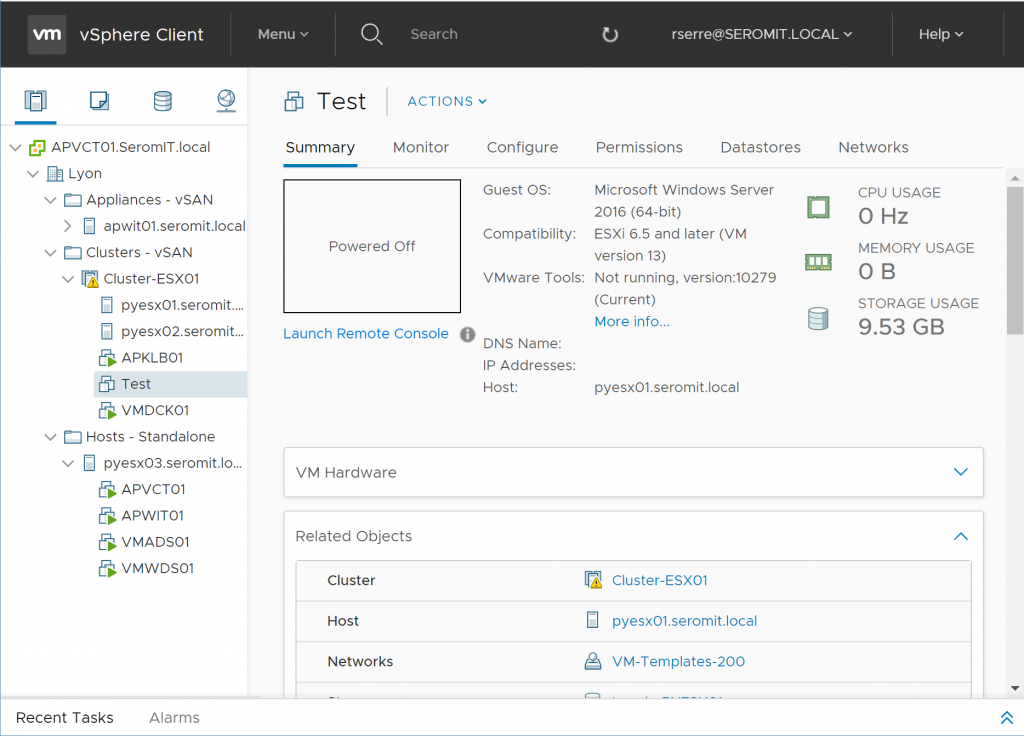Expand Recent Tasks panel with double-chevron icon
1024x736 pixels.
click(x=1006, y=718)
